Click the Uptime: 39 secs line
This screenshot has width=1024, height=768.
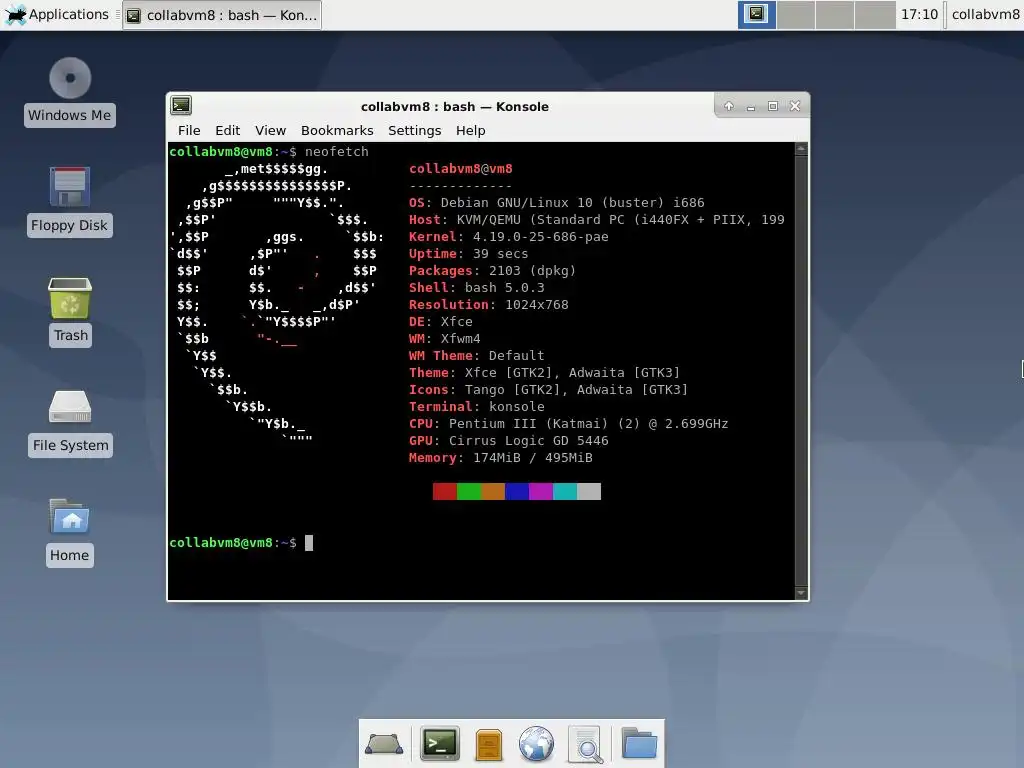pyautogui.click(x=468, y=254)
